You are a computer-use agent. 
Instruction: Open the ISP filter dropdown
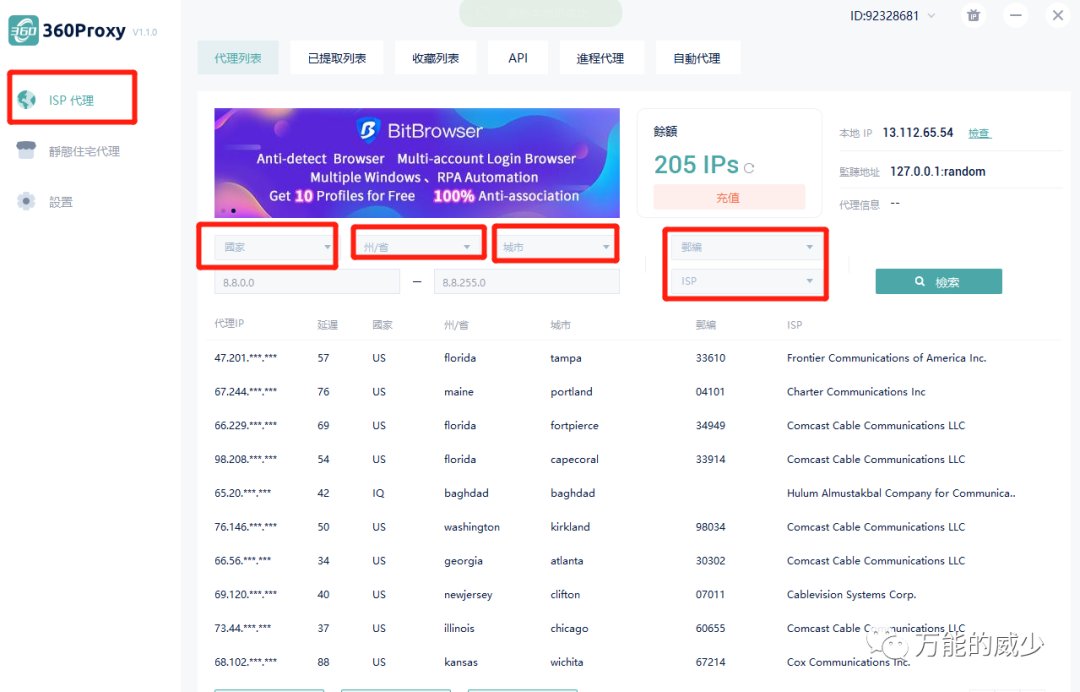pyautogui.click(x=747, y=281)
